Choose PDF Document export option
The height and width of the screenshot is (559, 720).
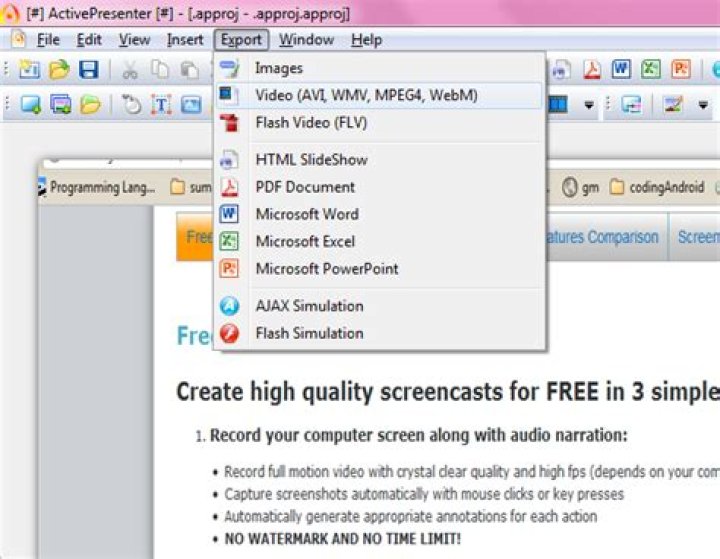click(380, 187)
